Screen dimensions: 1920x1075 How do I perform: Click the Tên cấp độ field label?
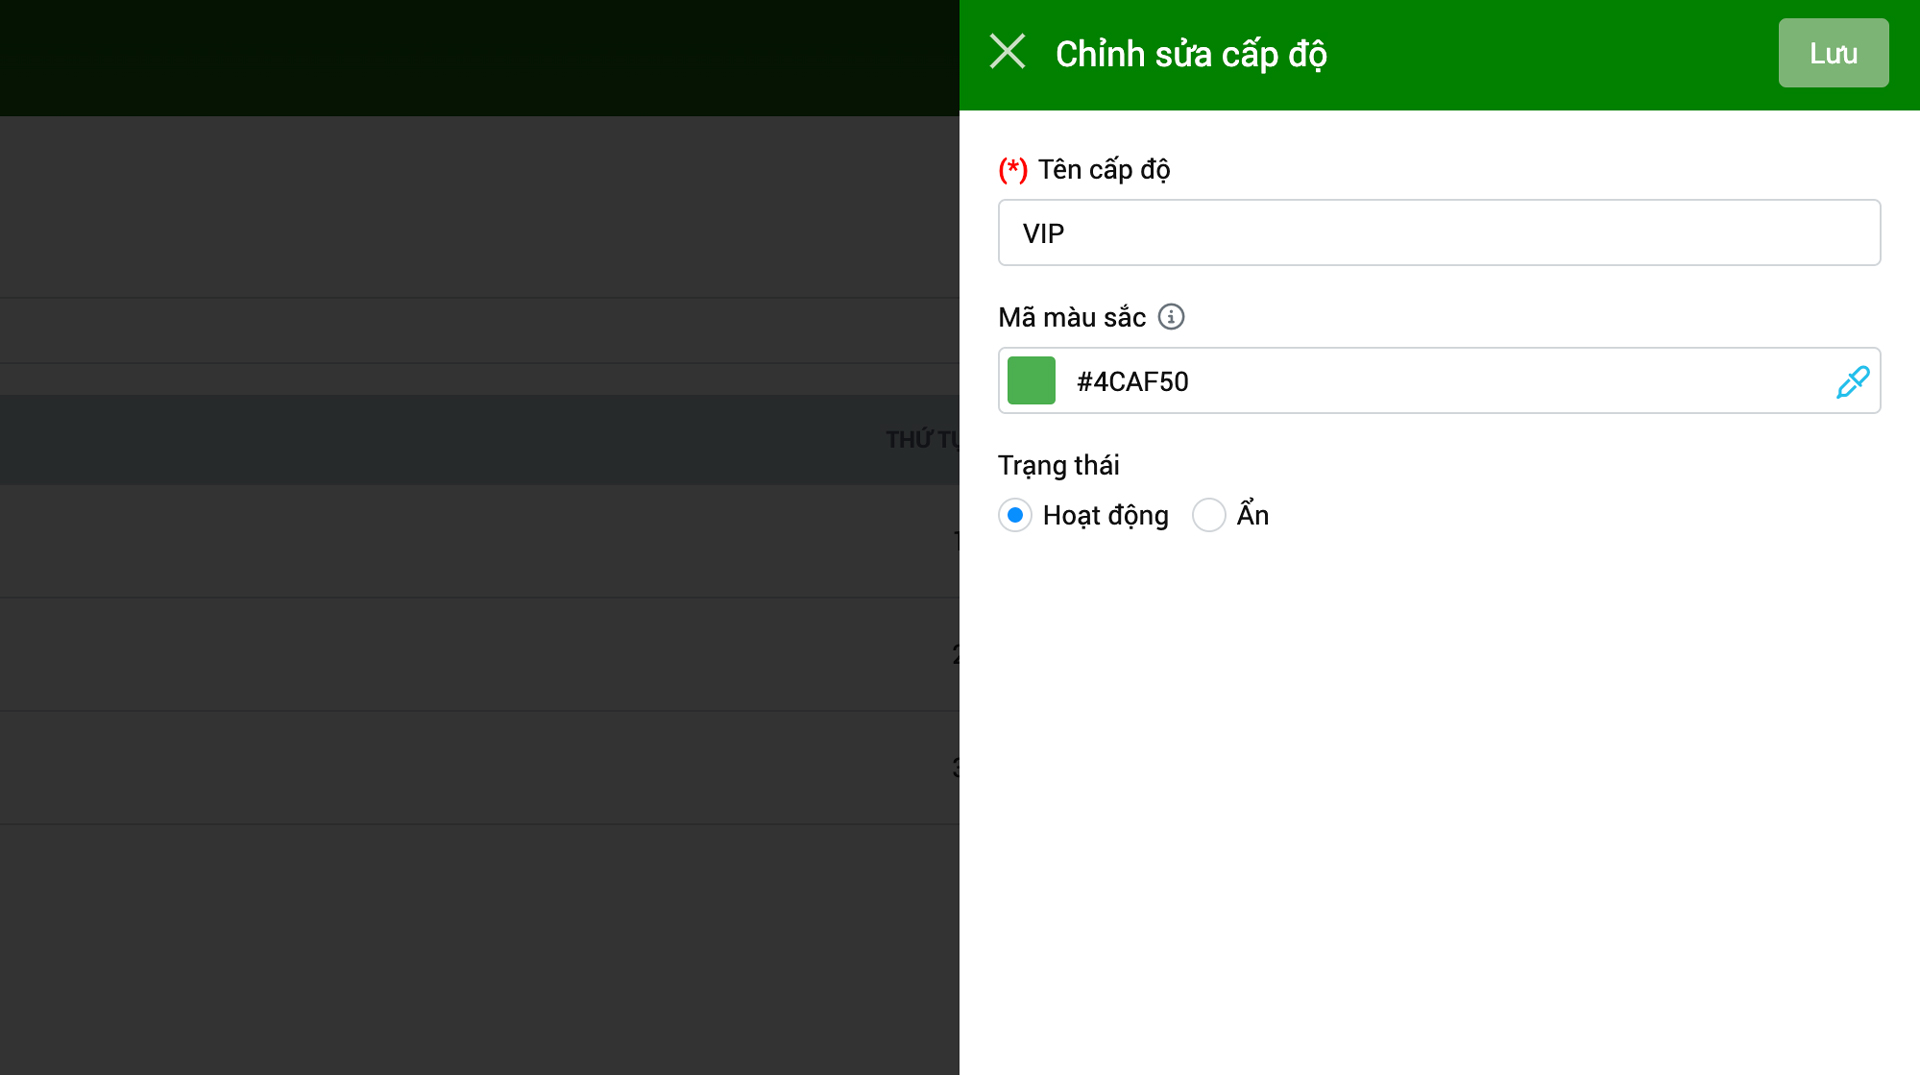click(x=1103, y=170)
